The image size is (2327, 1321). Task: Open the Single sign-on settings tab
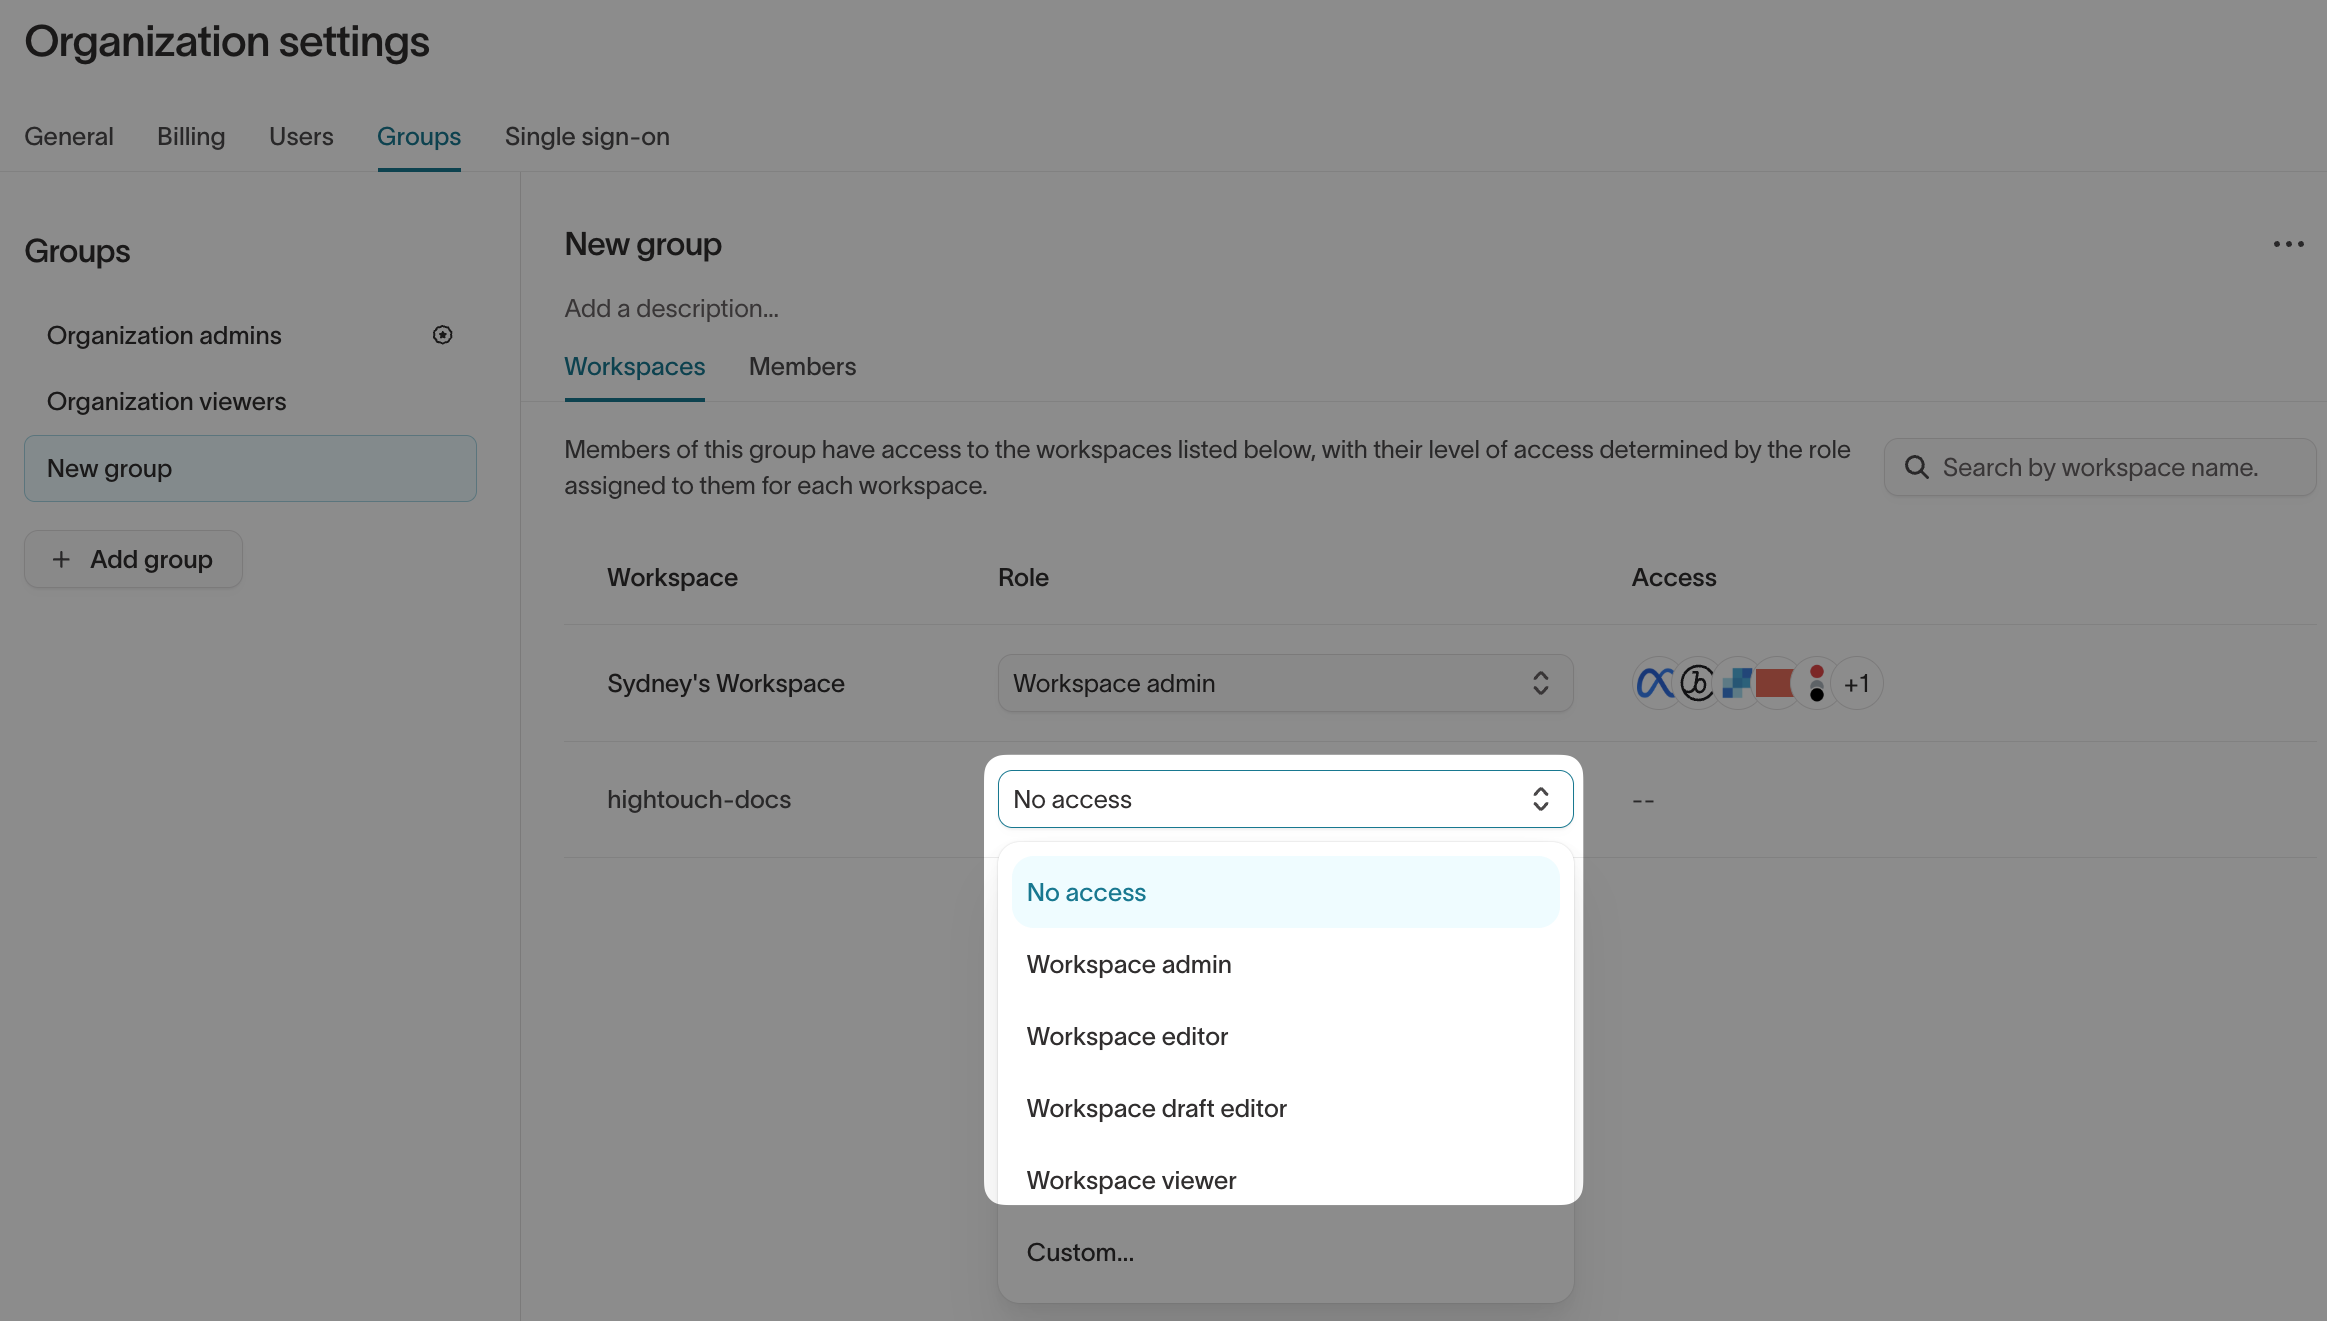[586, 136]
